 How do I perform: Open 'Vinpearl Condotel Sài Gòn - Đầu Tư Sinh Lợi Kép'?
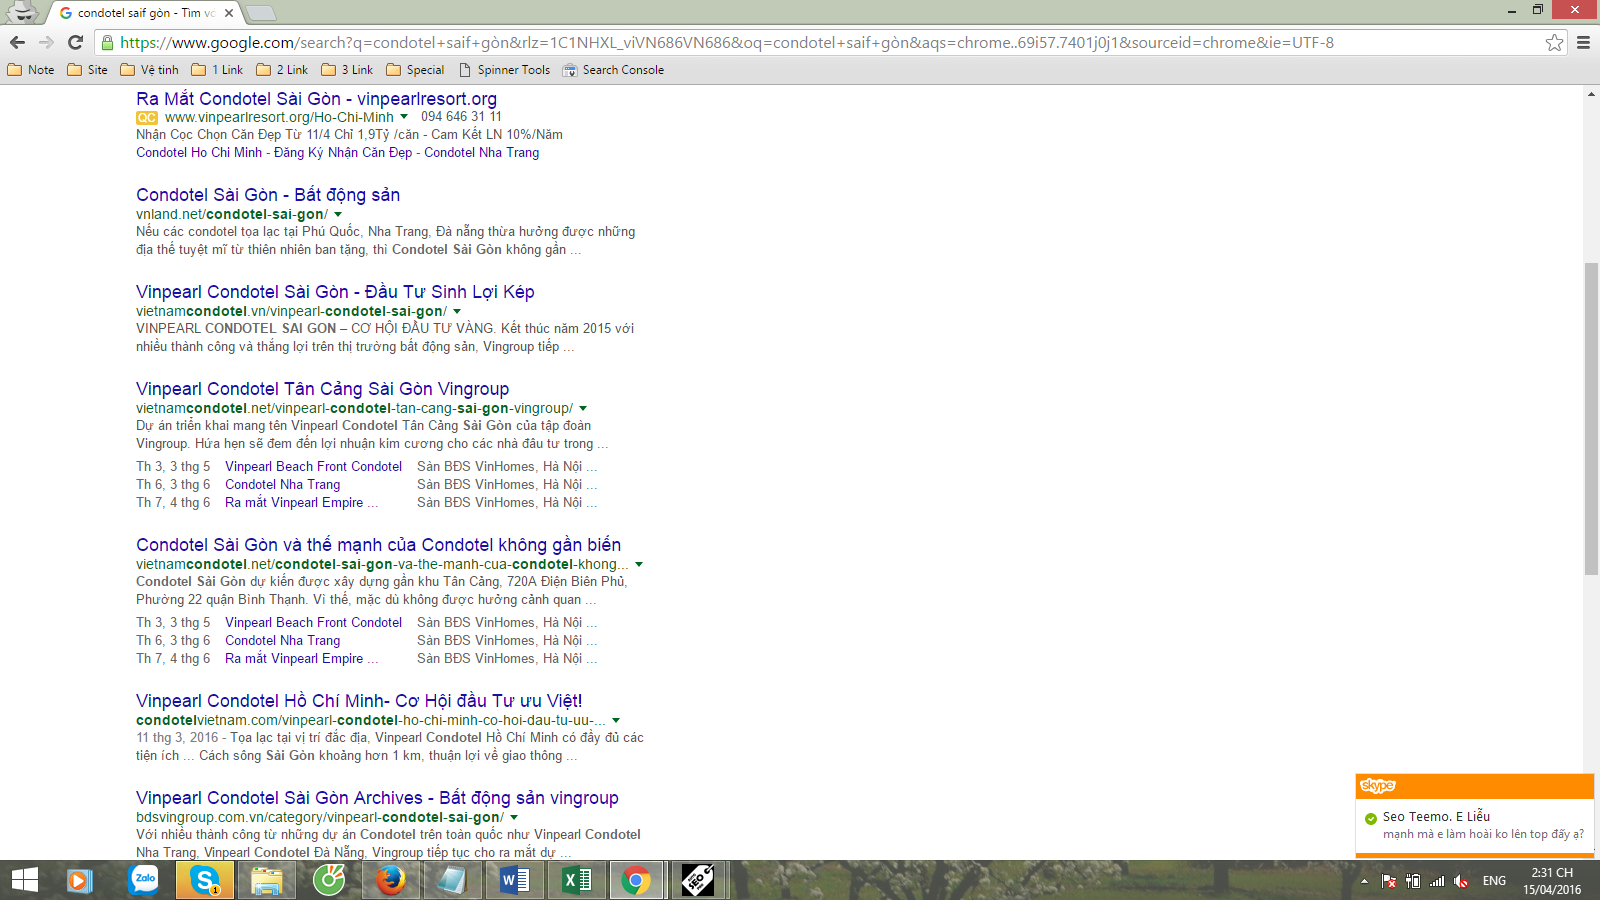click(x=335, y=292)
